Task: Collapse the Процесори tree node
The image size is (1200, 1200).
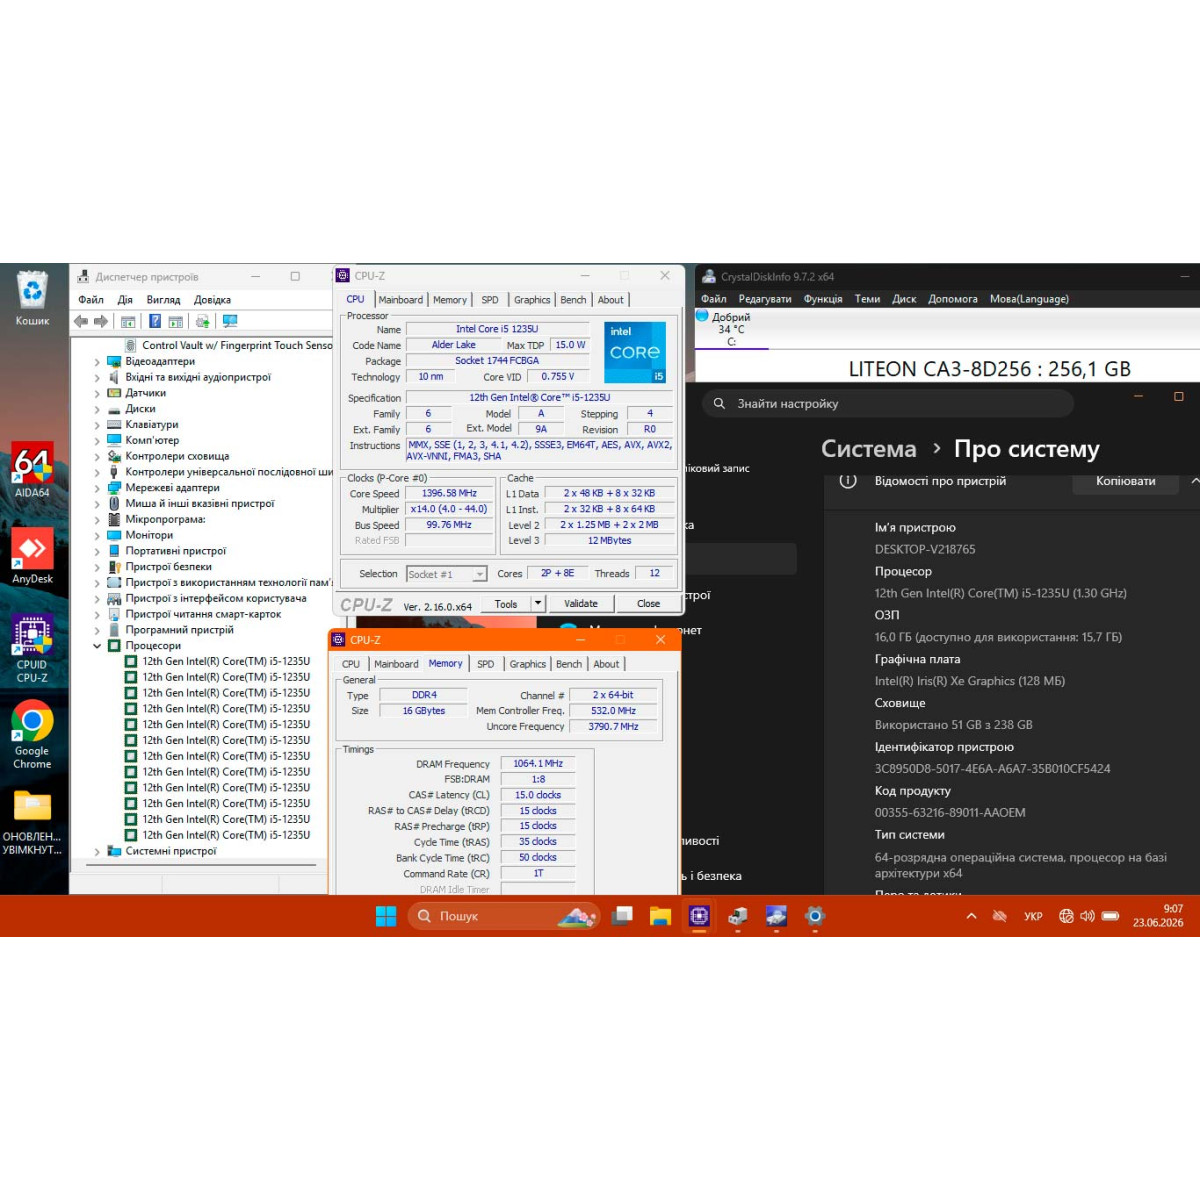Action: [x=97, y=646]
